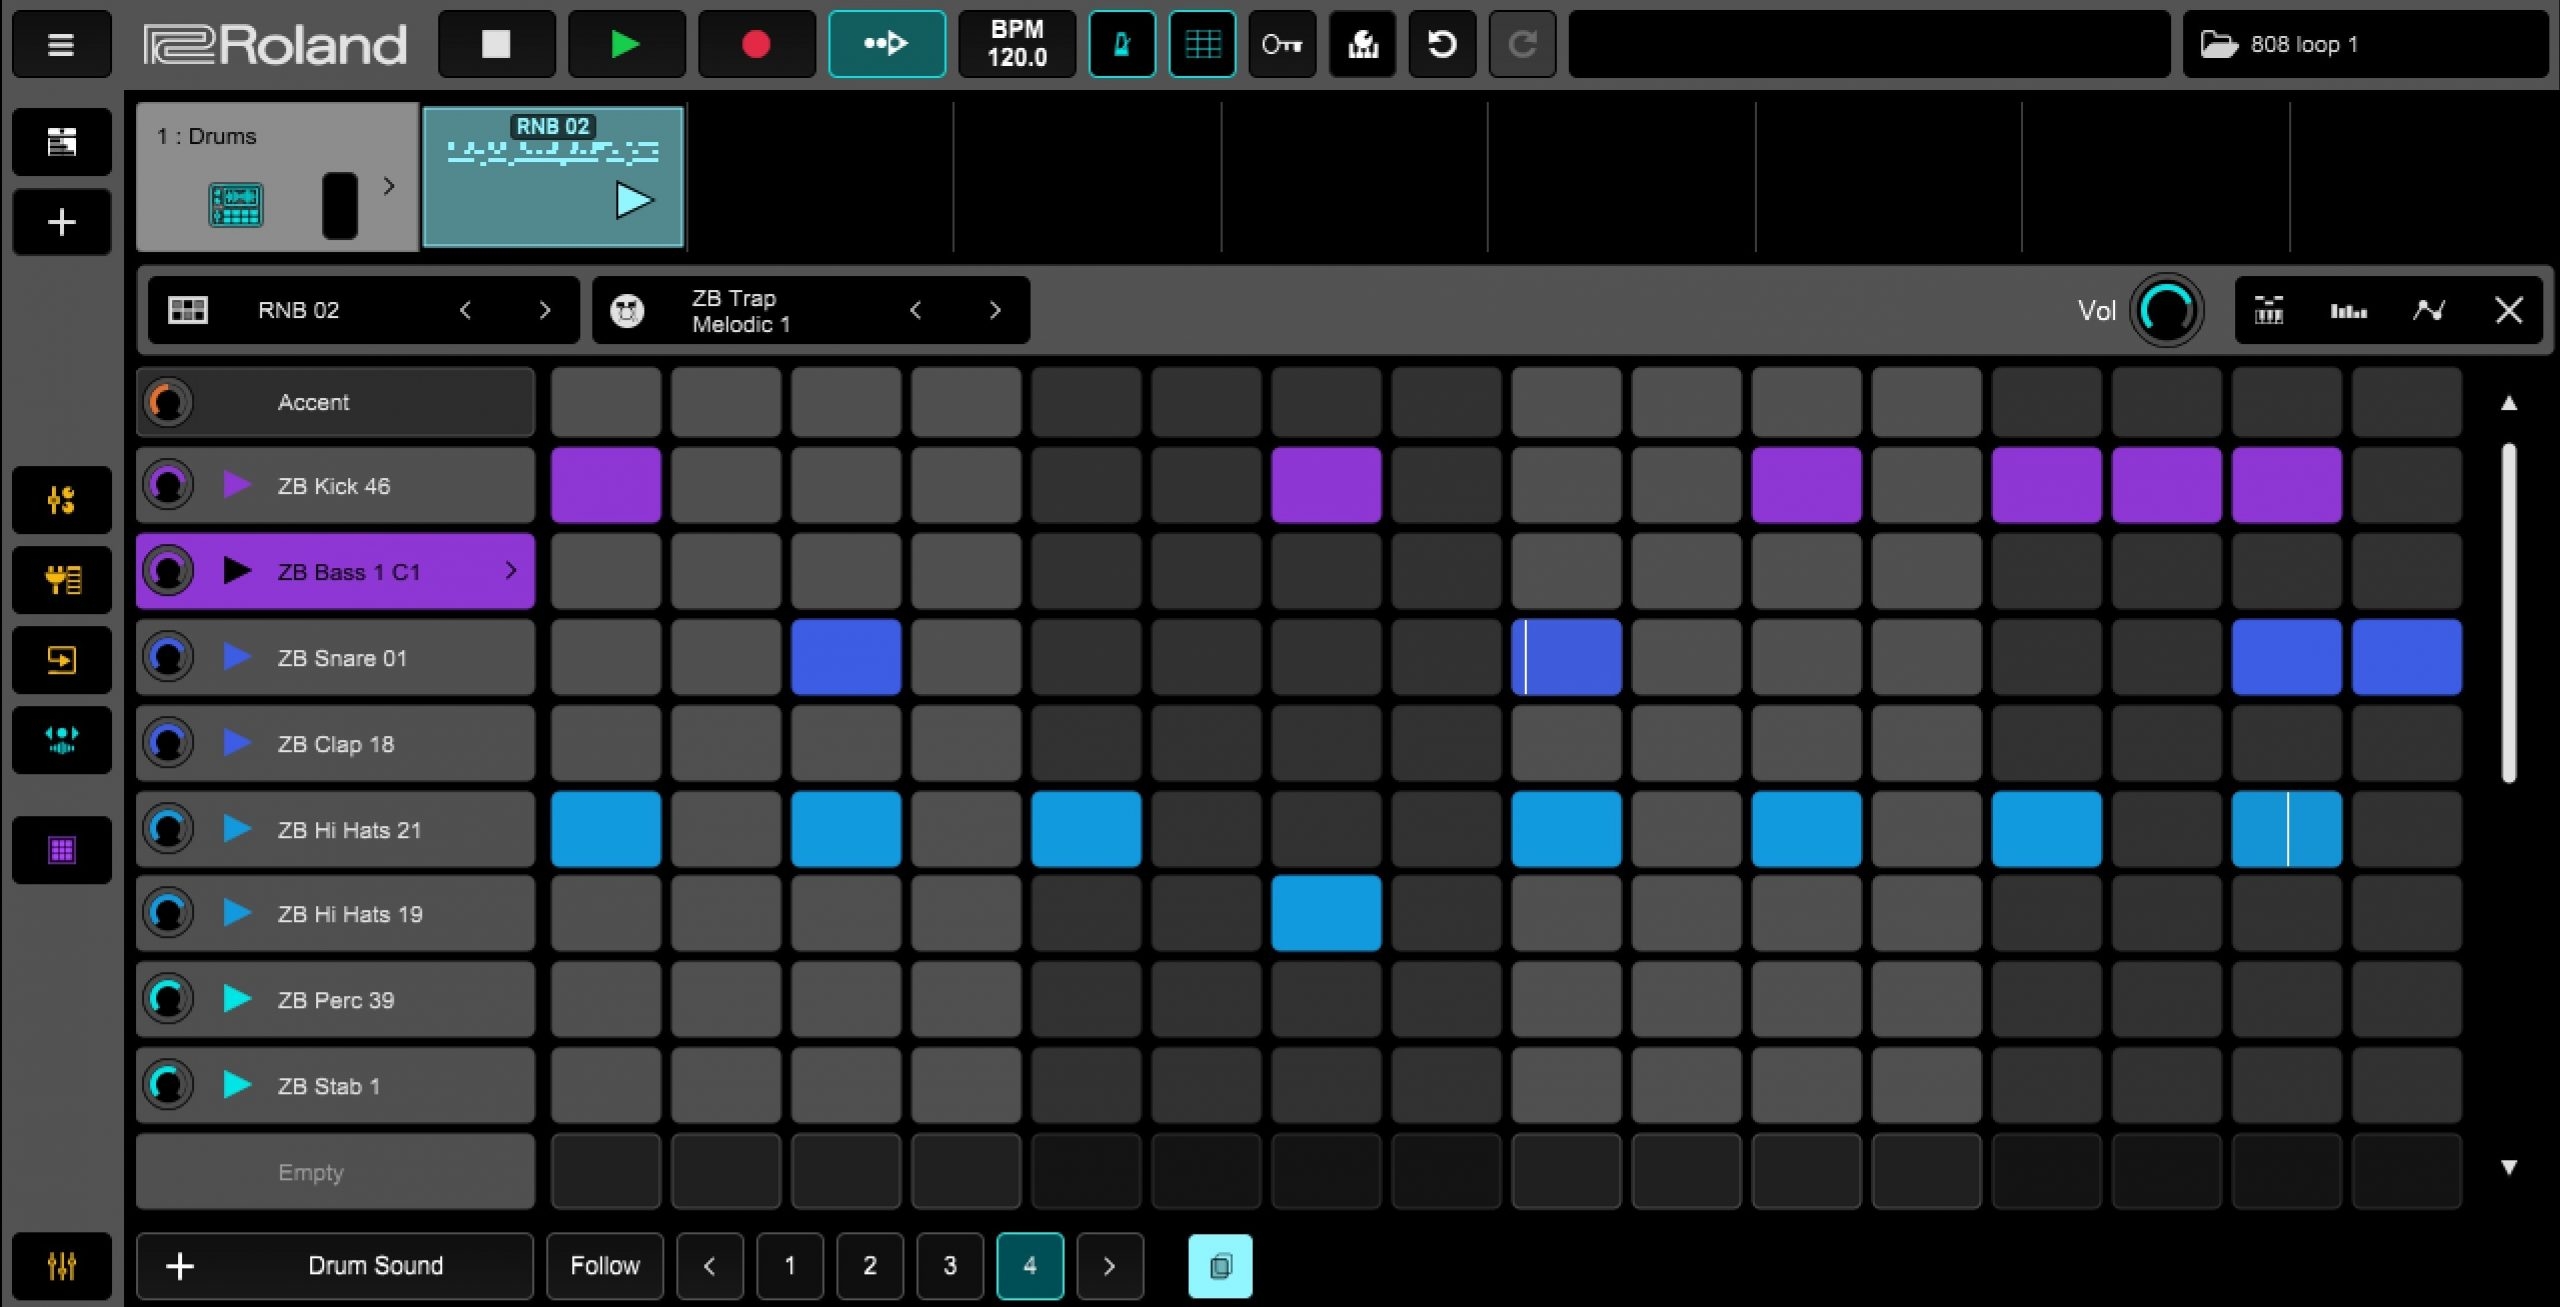The width and height of the screenshot is (2560, 1307).
Task: Click the scrollbar down arrow
Action: (2511, 1166)
